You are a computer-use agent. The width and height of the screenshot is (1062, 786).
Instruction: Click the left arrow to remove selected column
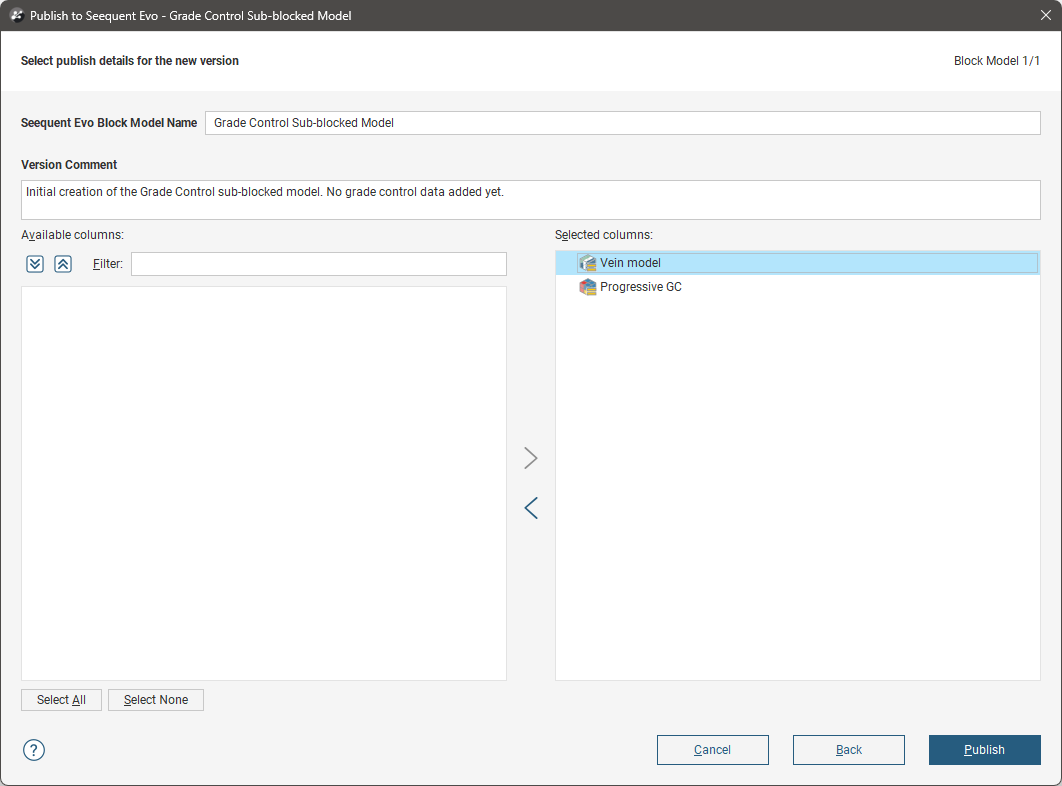[531, 508]
